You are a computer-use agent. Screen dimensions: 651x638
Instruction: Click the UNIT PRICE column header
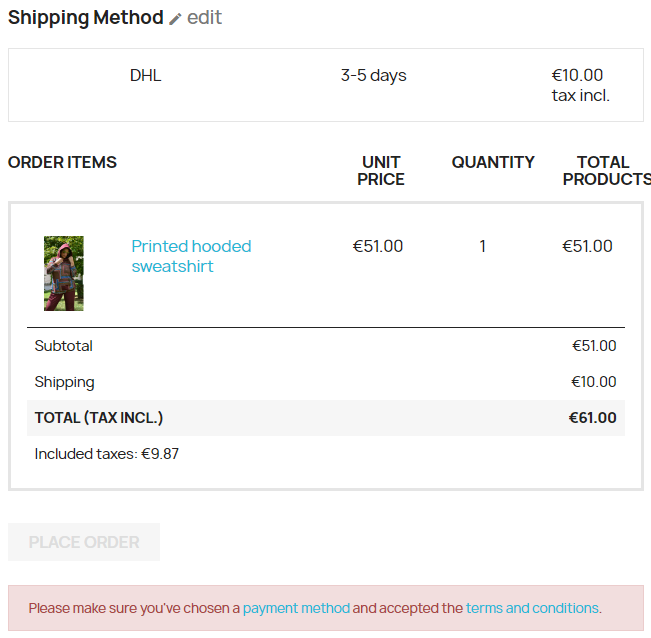(382, 171)
